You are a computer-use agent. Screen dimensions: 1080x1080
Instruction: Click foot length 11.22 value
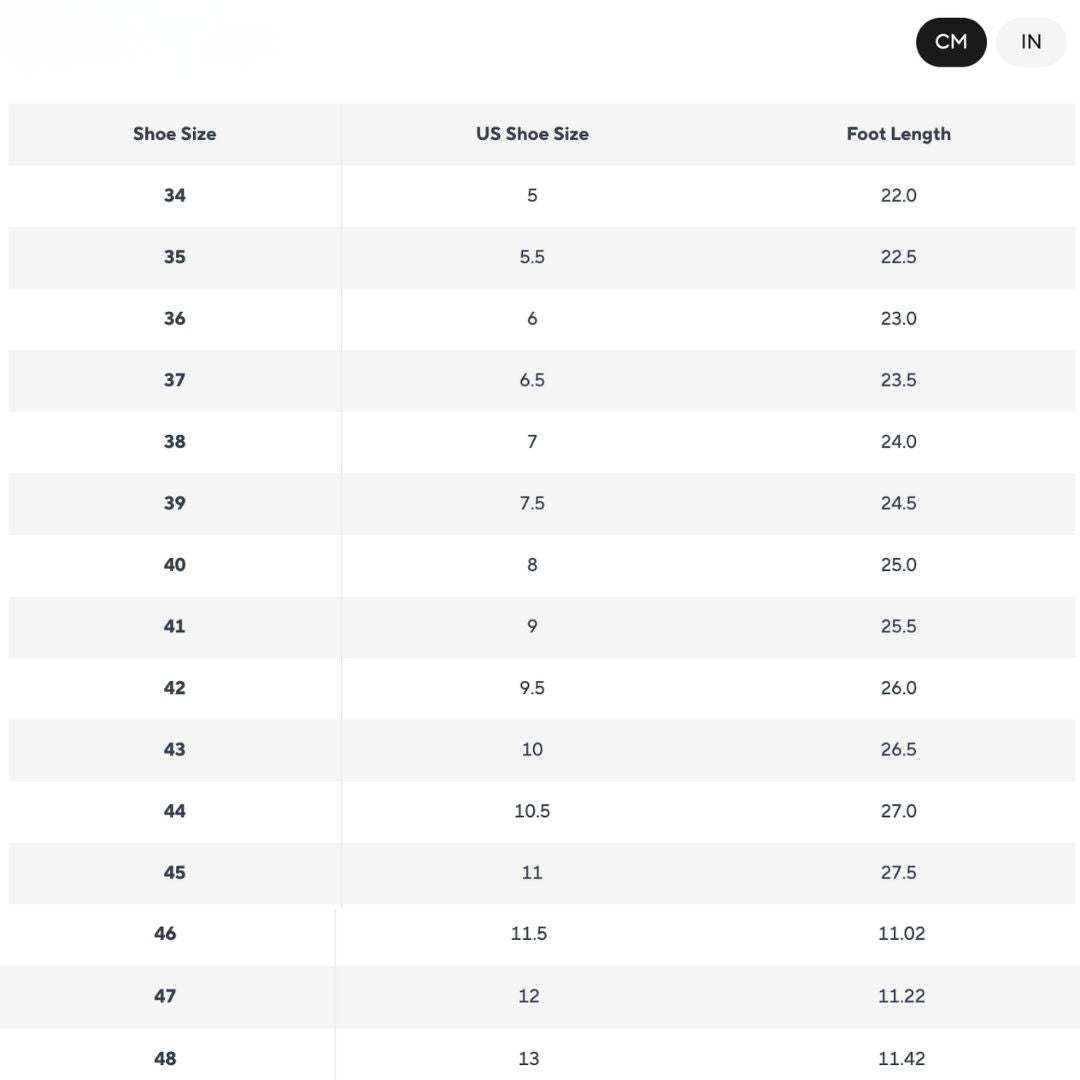(901, 996)
